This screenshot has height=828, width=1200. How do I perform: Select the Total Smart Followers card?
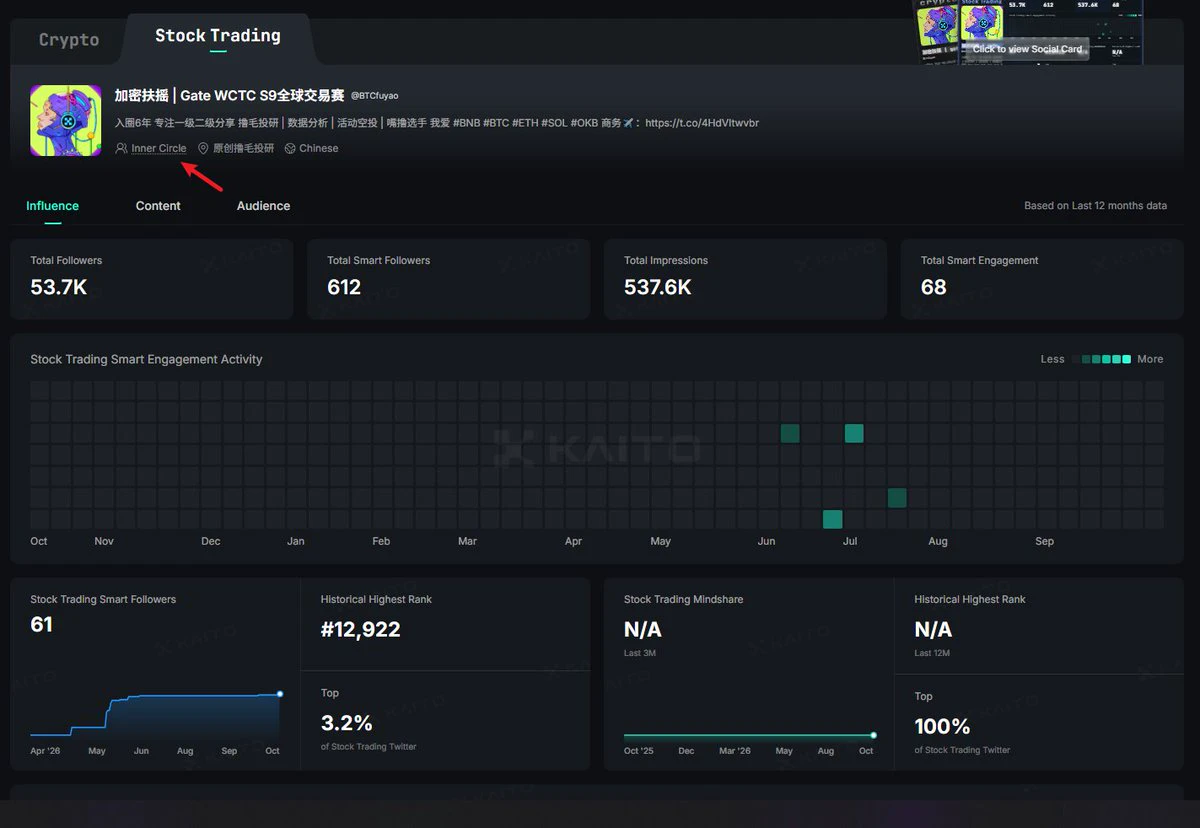448,279
